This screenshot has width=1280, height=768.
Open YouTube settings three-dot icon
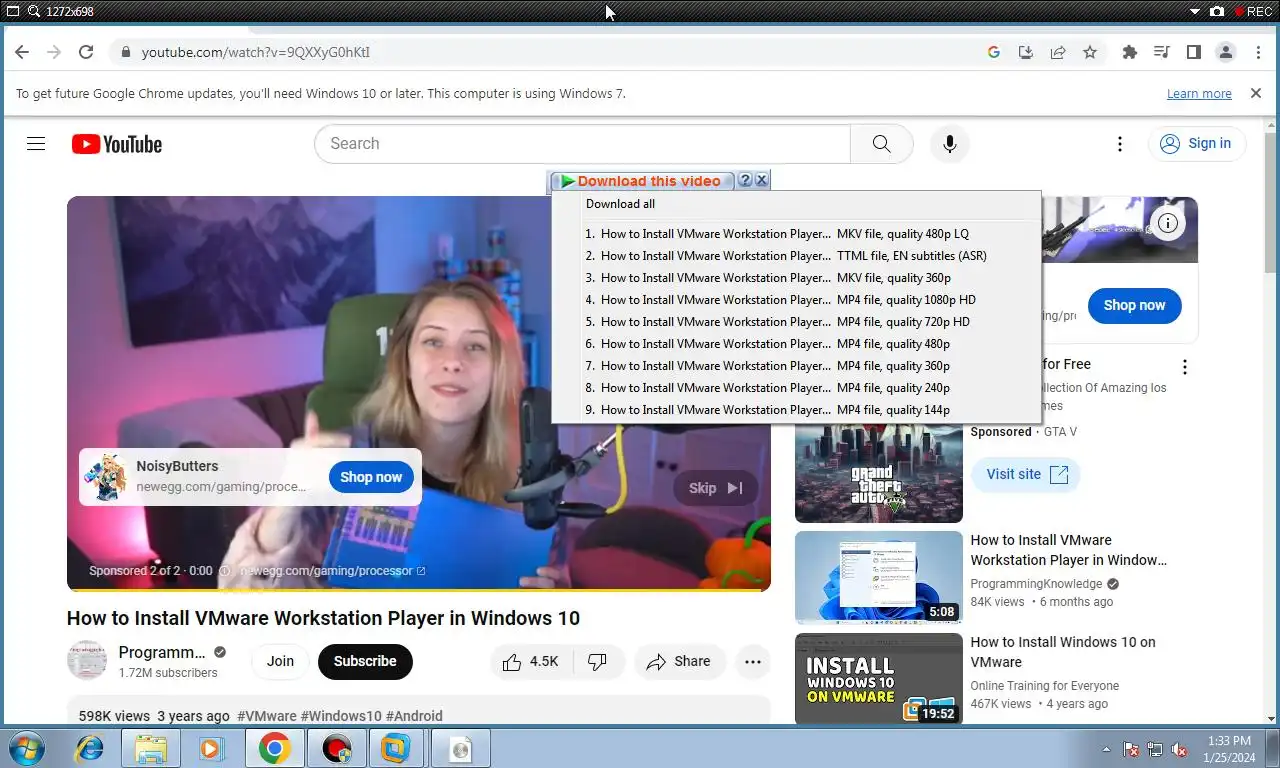pyautogui.click(x=1120, y=144)
